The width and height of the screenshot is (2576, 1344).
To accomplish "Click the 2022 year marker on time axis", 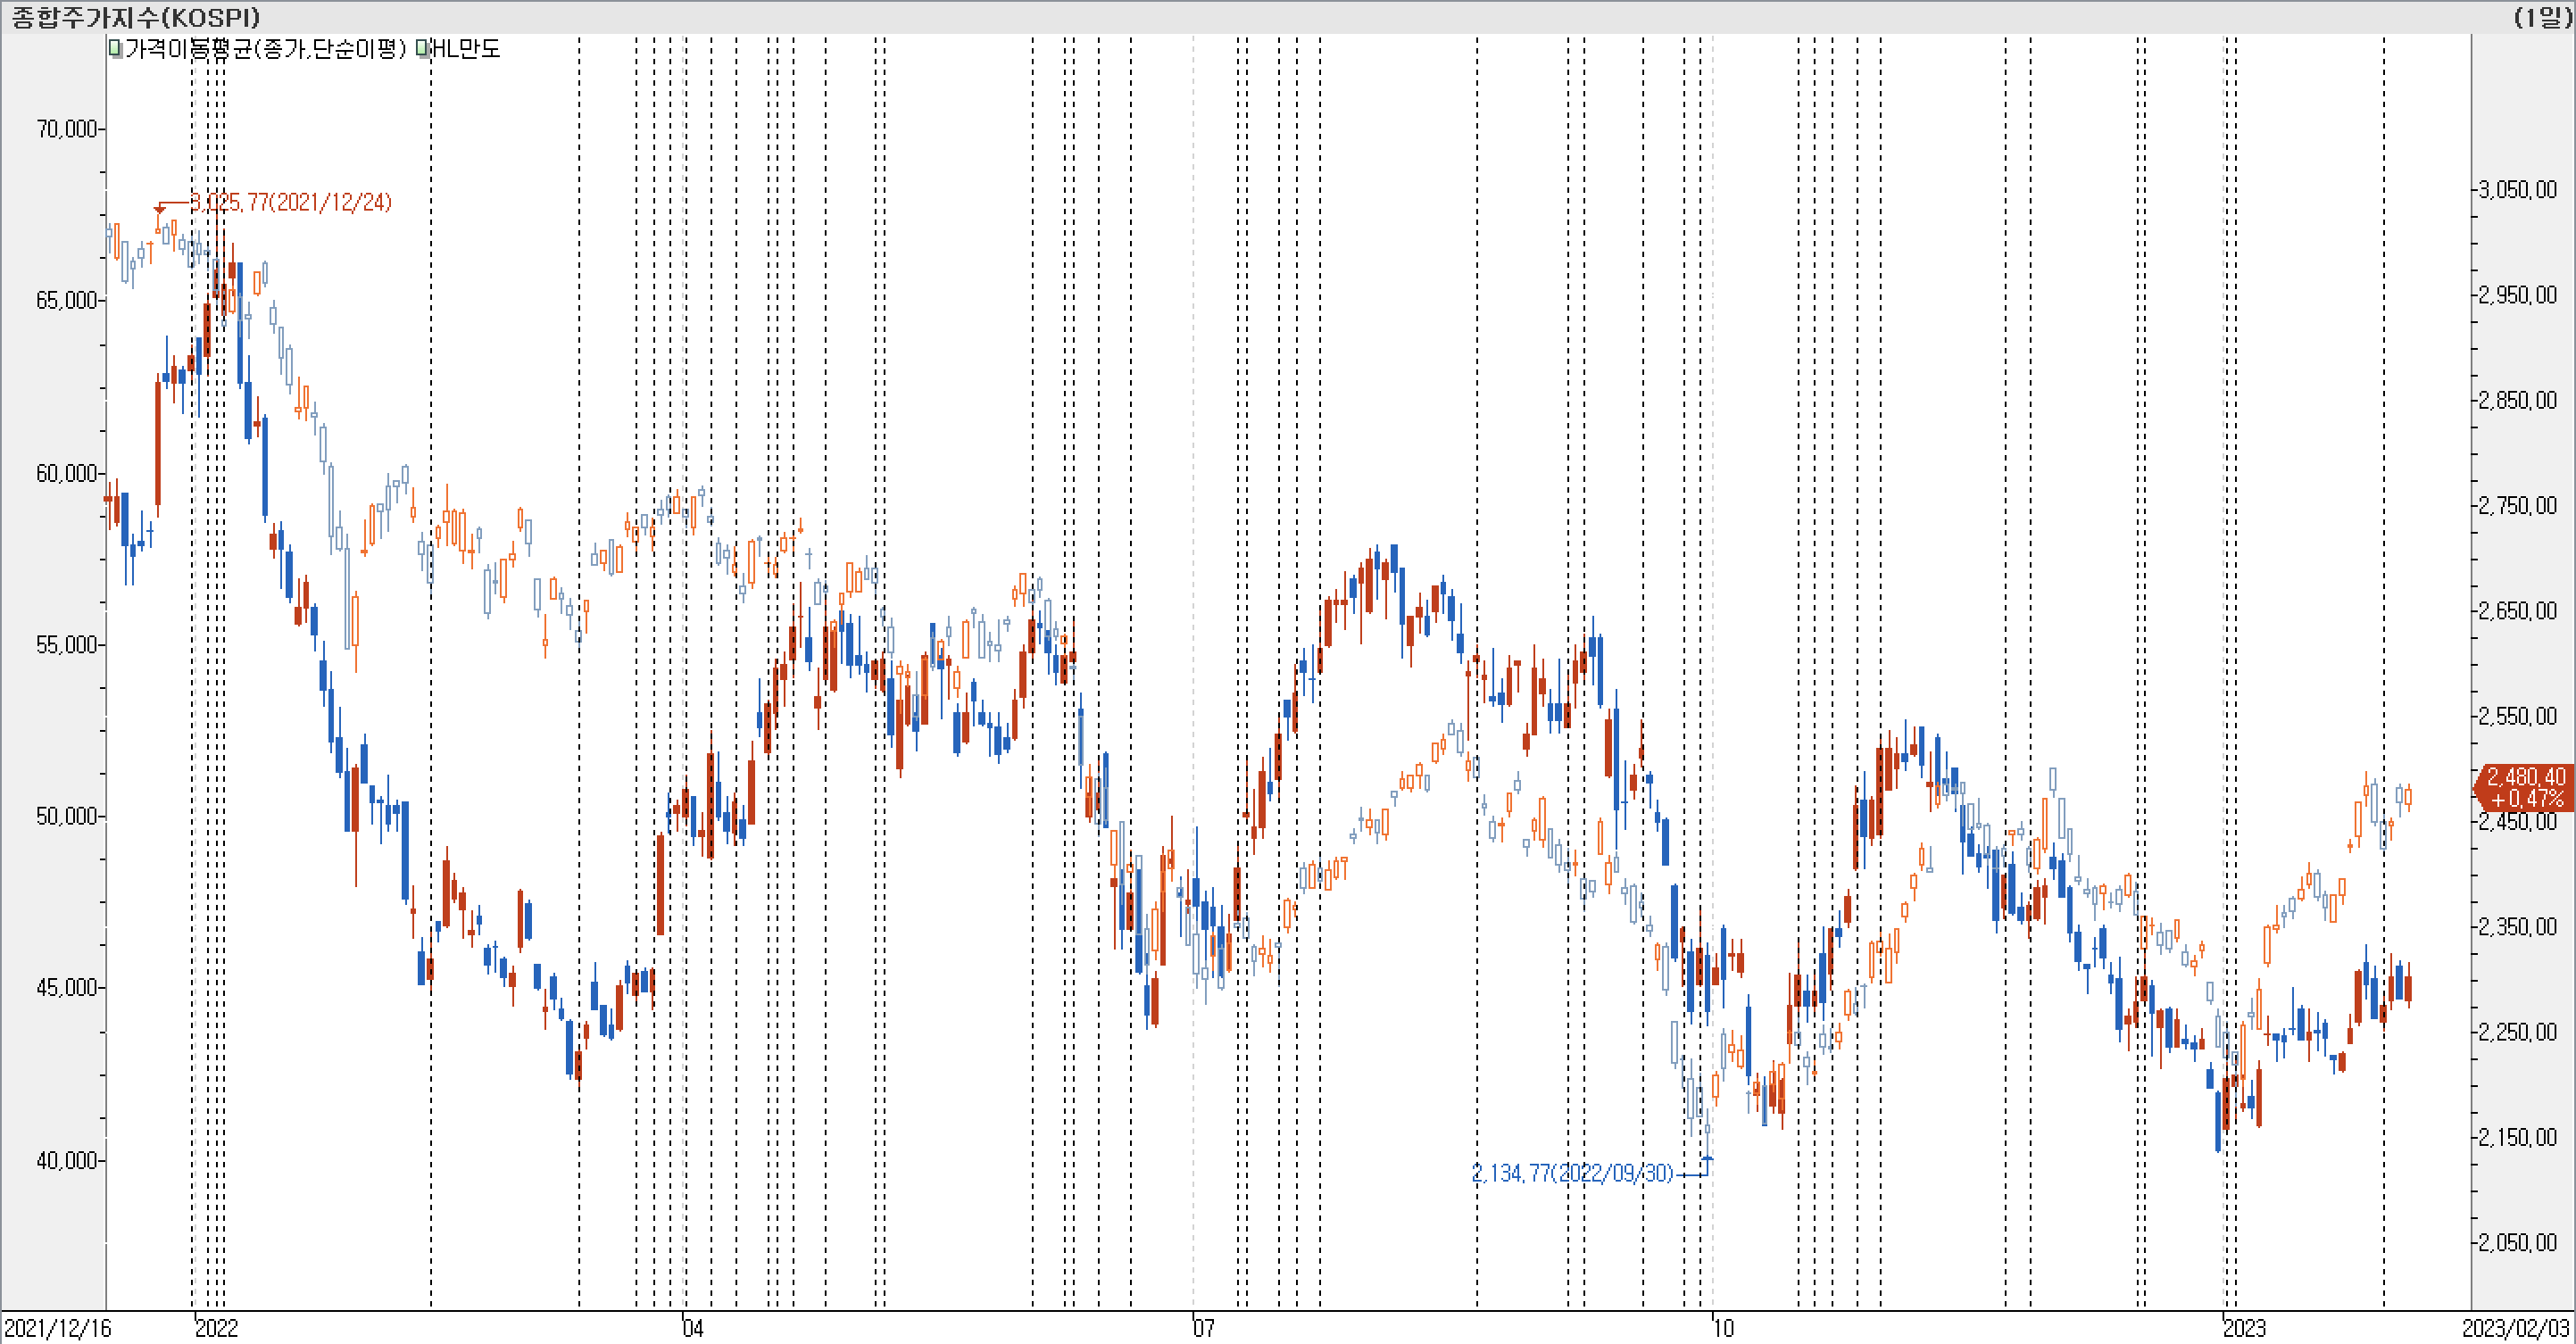I will pos(216,1328).
